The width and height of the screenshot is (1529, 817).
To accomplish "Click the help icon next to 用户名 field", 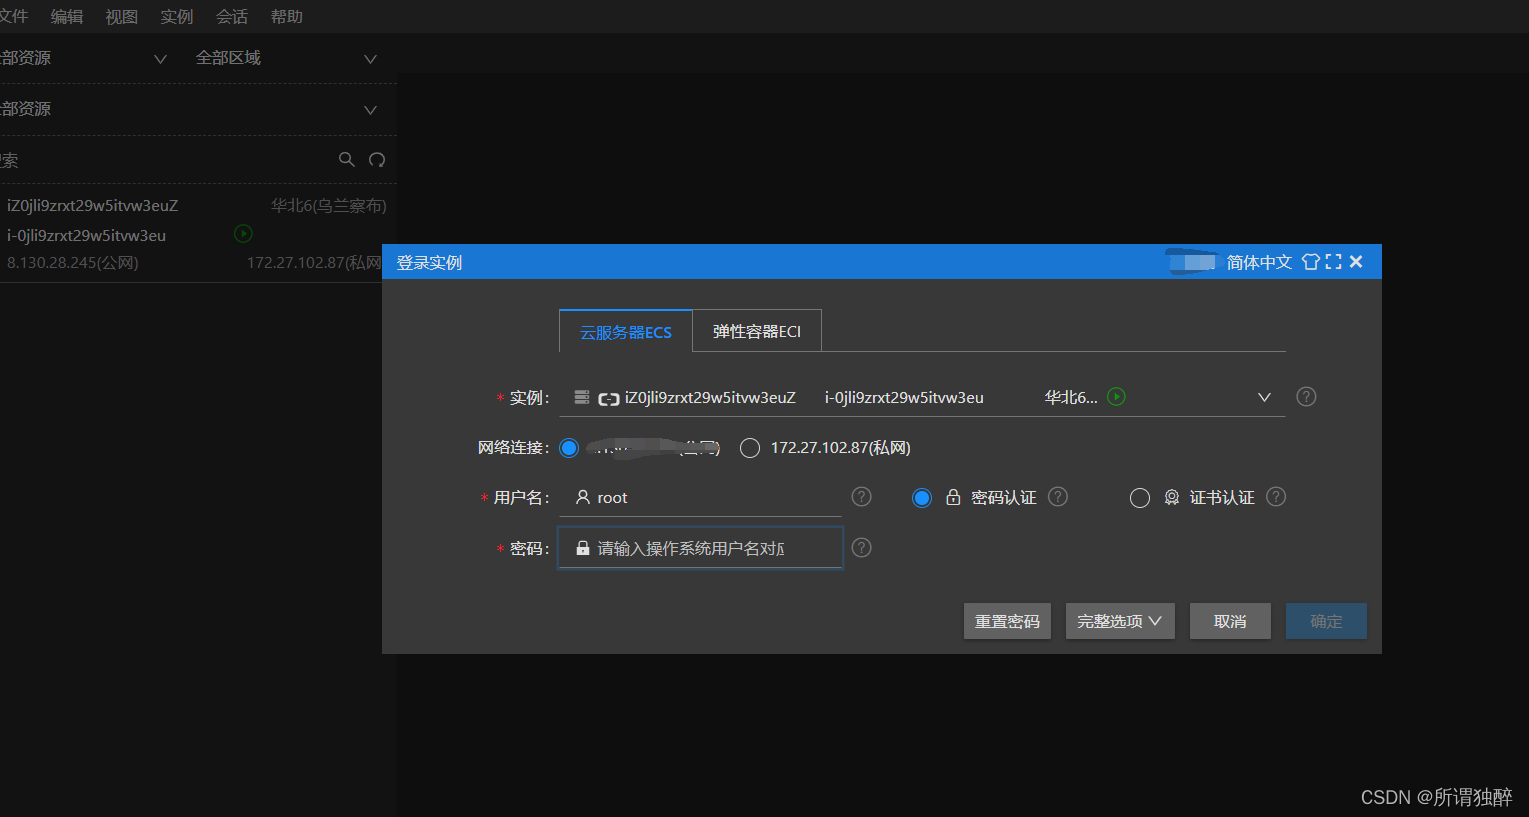I will click(861, 497).
